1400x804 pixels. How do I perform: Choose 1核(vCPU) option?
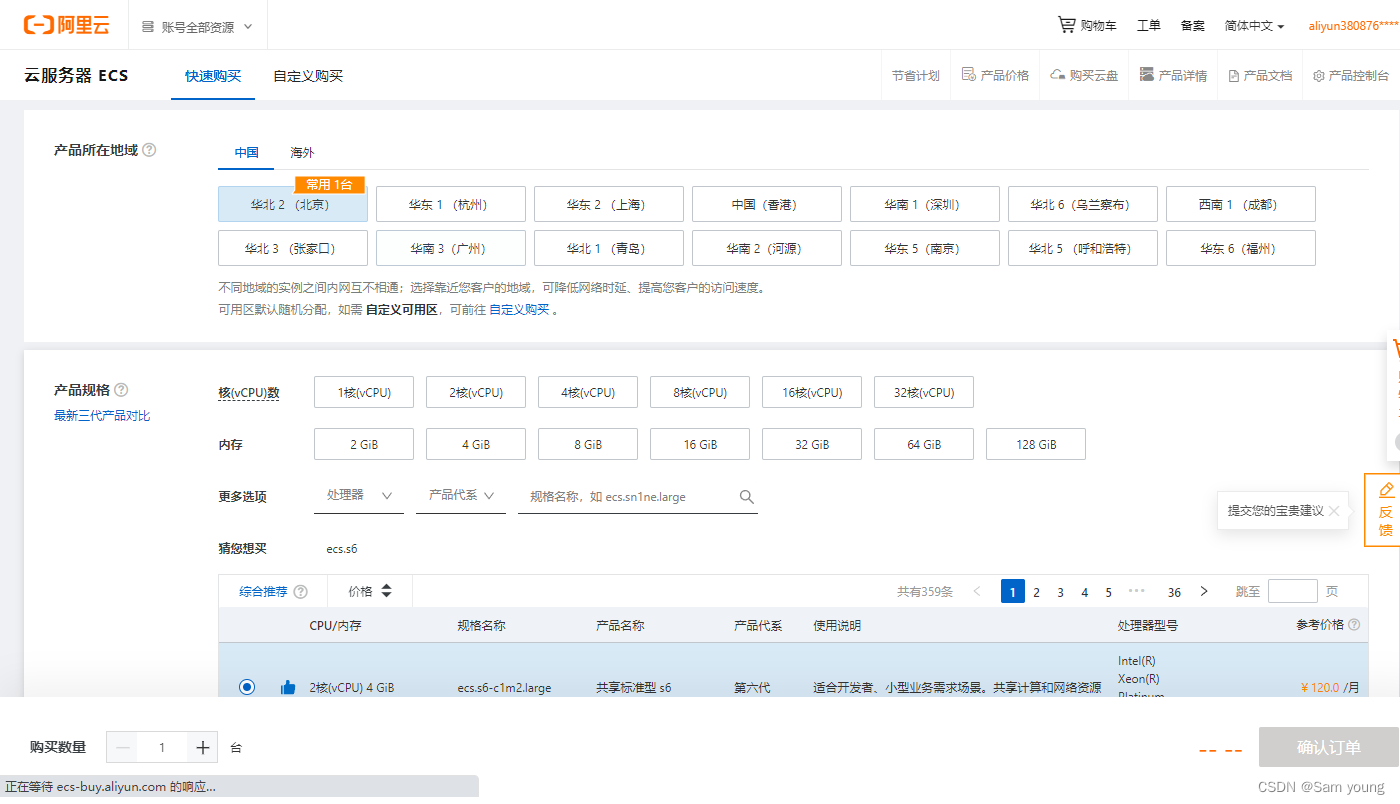click(364, 392)
